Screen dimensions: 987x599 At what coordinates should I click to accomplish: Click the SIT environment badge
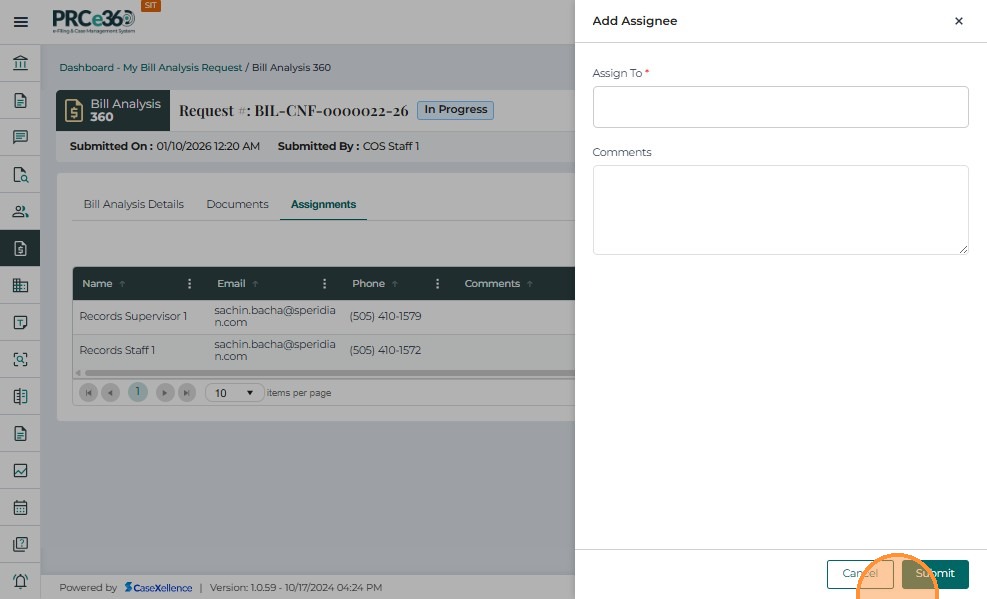click(x=151, y=5)
